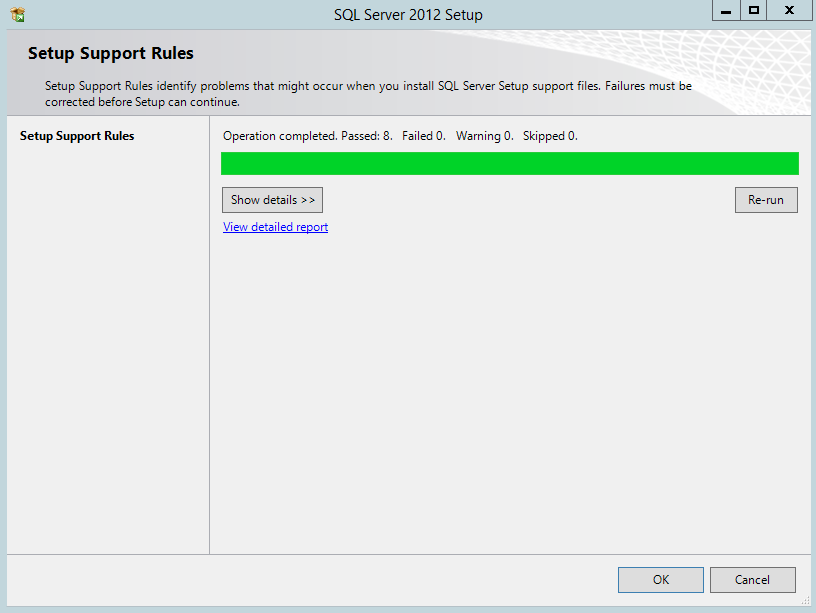Screen dimensions: 816x613
Task: Maximize the SQL Server 2012 Setup window
Action: coord(754,10)
